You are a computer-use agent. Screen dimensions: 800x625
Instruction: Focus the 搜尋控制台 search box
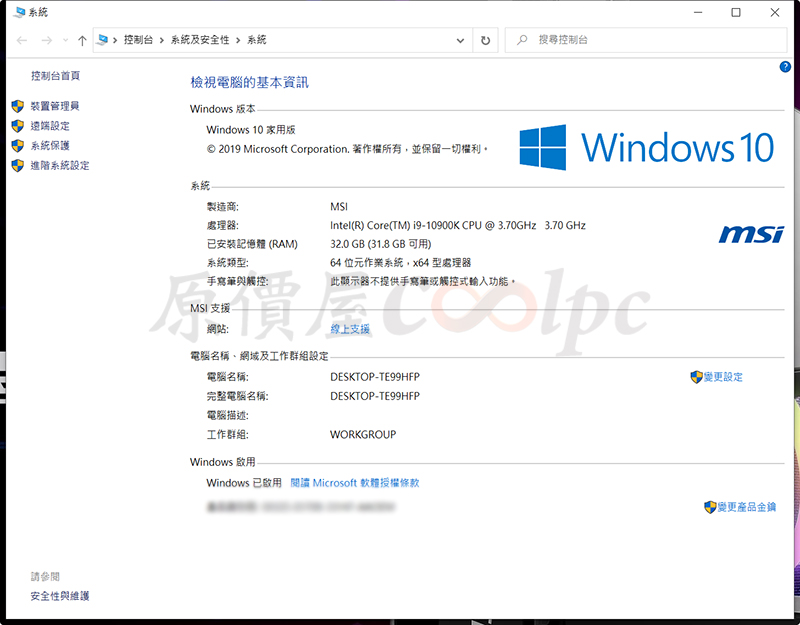coord(646,40)
